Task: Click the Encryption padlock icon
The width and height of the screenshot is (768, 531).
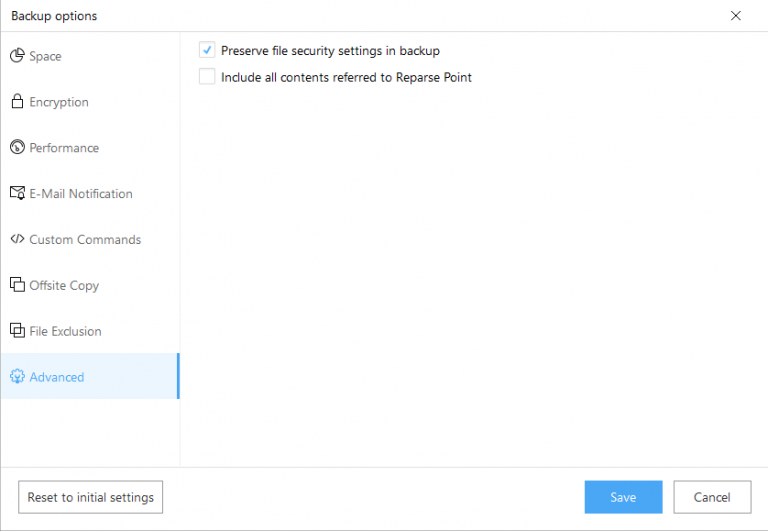Action: [x=17, y=102]
